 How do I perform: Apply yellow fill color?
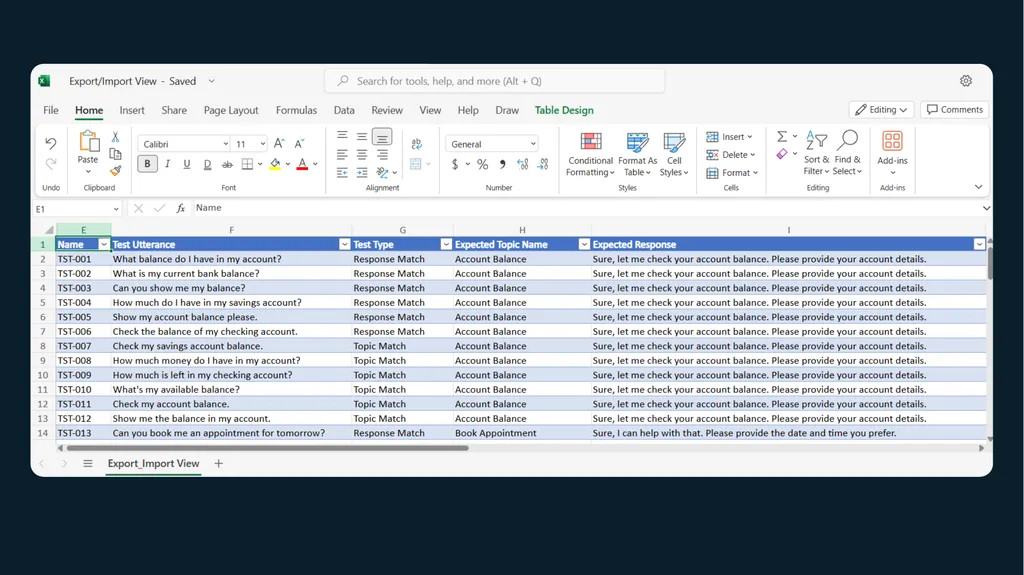[x=275, y=164]
